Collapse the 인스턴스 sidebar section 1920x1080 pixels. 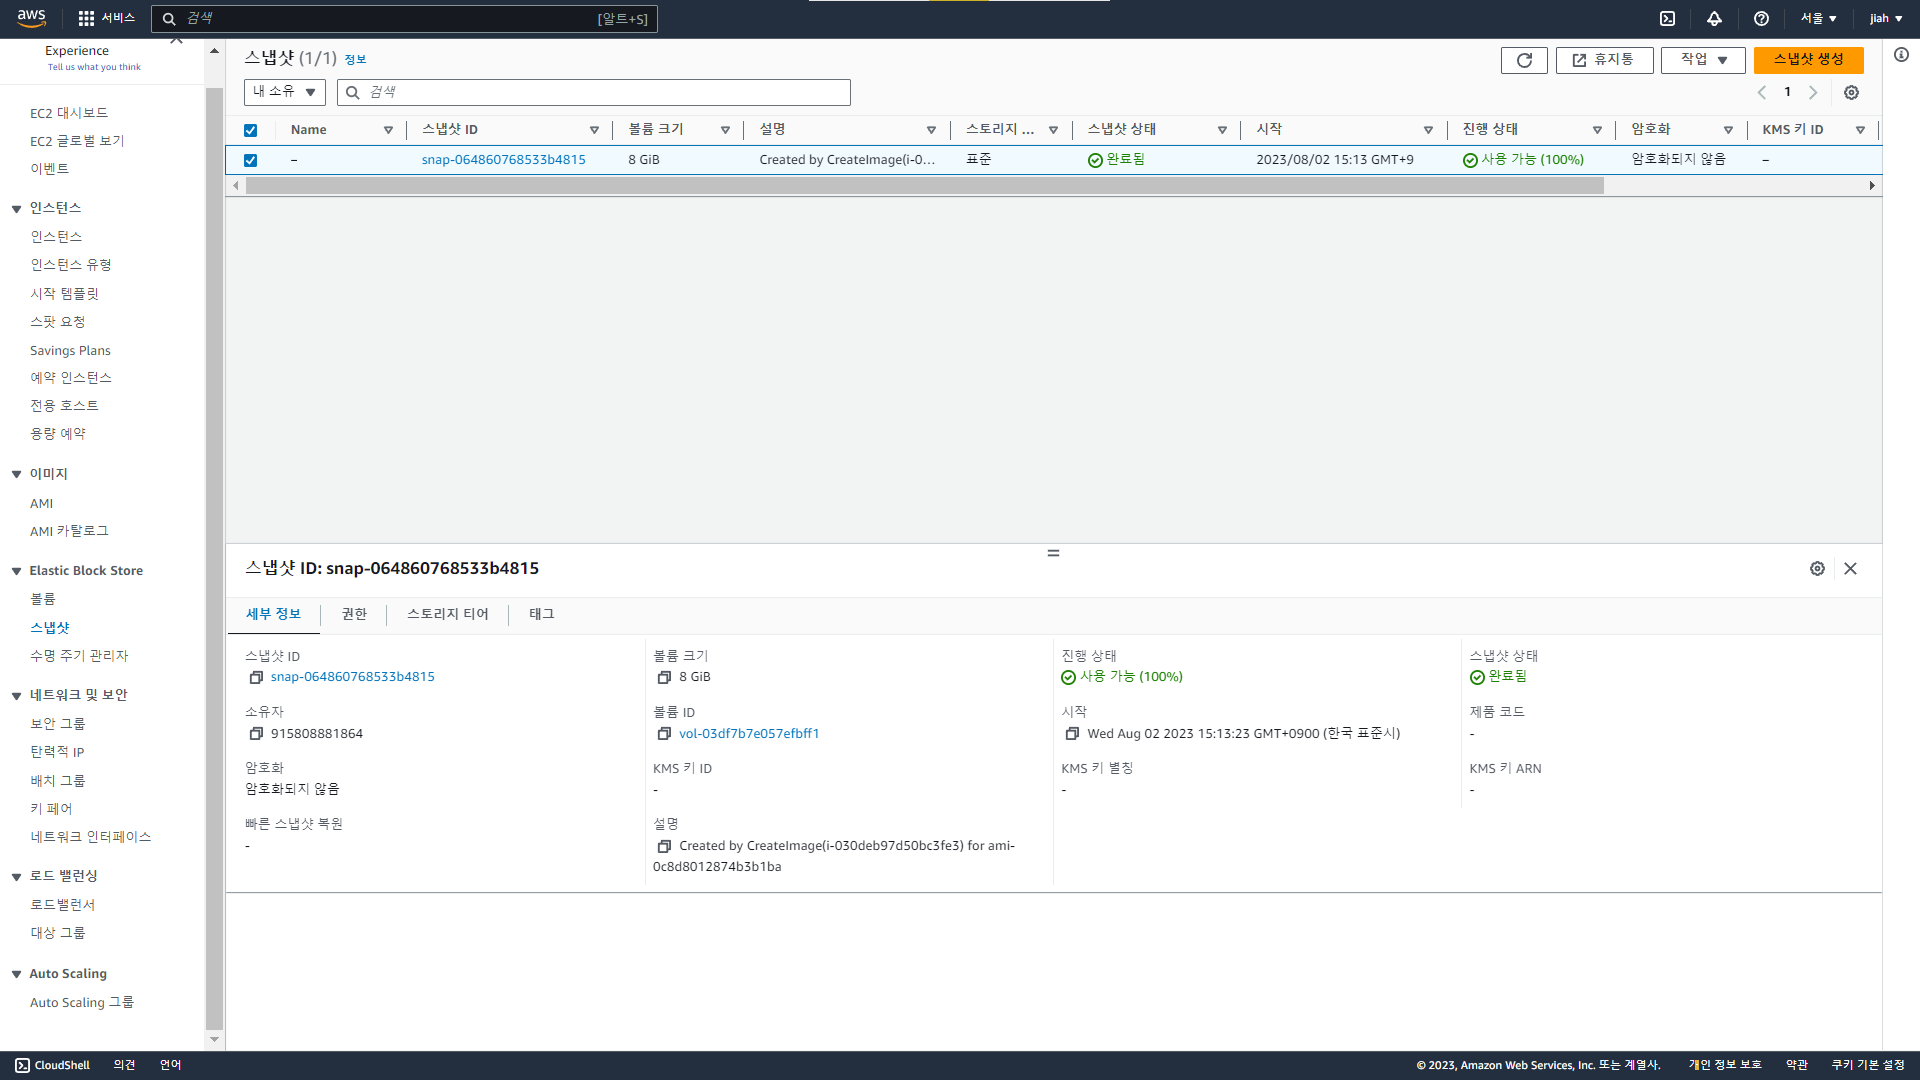click(x=16, y=209)
